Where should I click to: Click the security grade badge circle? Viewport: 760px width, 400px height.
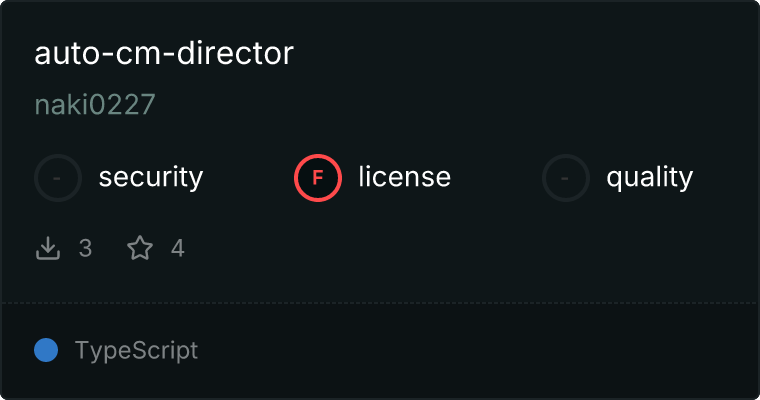tap(58, 178)
